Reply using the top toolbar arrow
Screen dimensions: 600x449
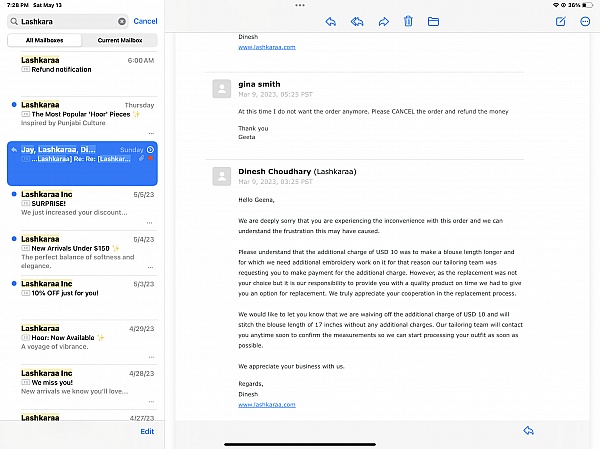[330, 20]
